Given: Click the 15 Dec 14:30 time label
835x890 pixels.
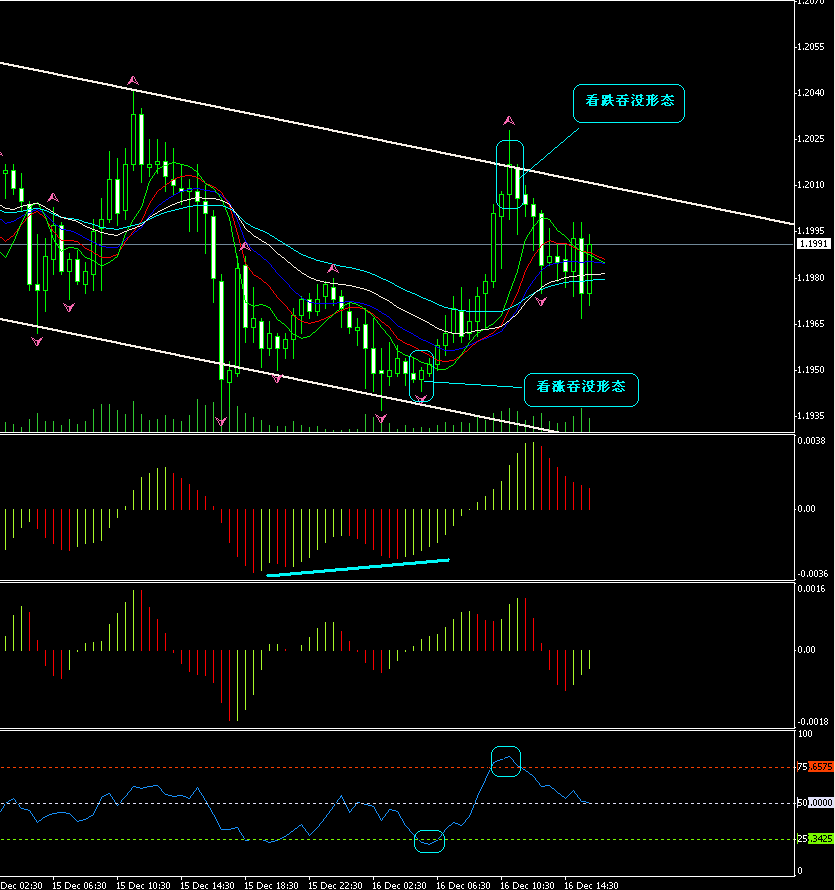Looking at the screenshot, I should (207, 885).
